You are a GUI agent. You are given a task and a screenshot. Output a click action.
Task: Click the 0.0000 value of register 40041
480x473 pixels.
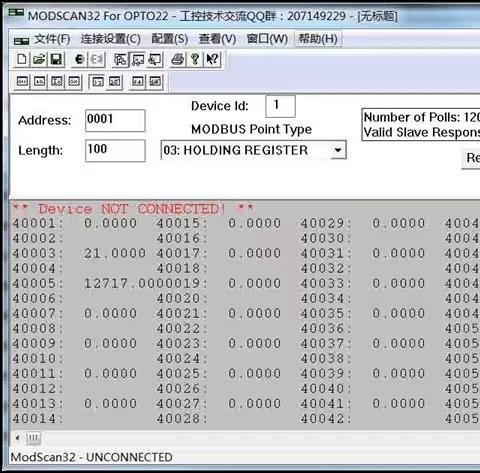[x=398, y=404]
